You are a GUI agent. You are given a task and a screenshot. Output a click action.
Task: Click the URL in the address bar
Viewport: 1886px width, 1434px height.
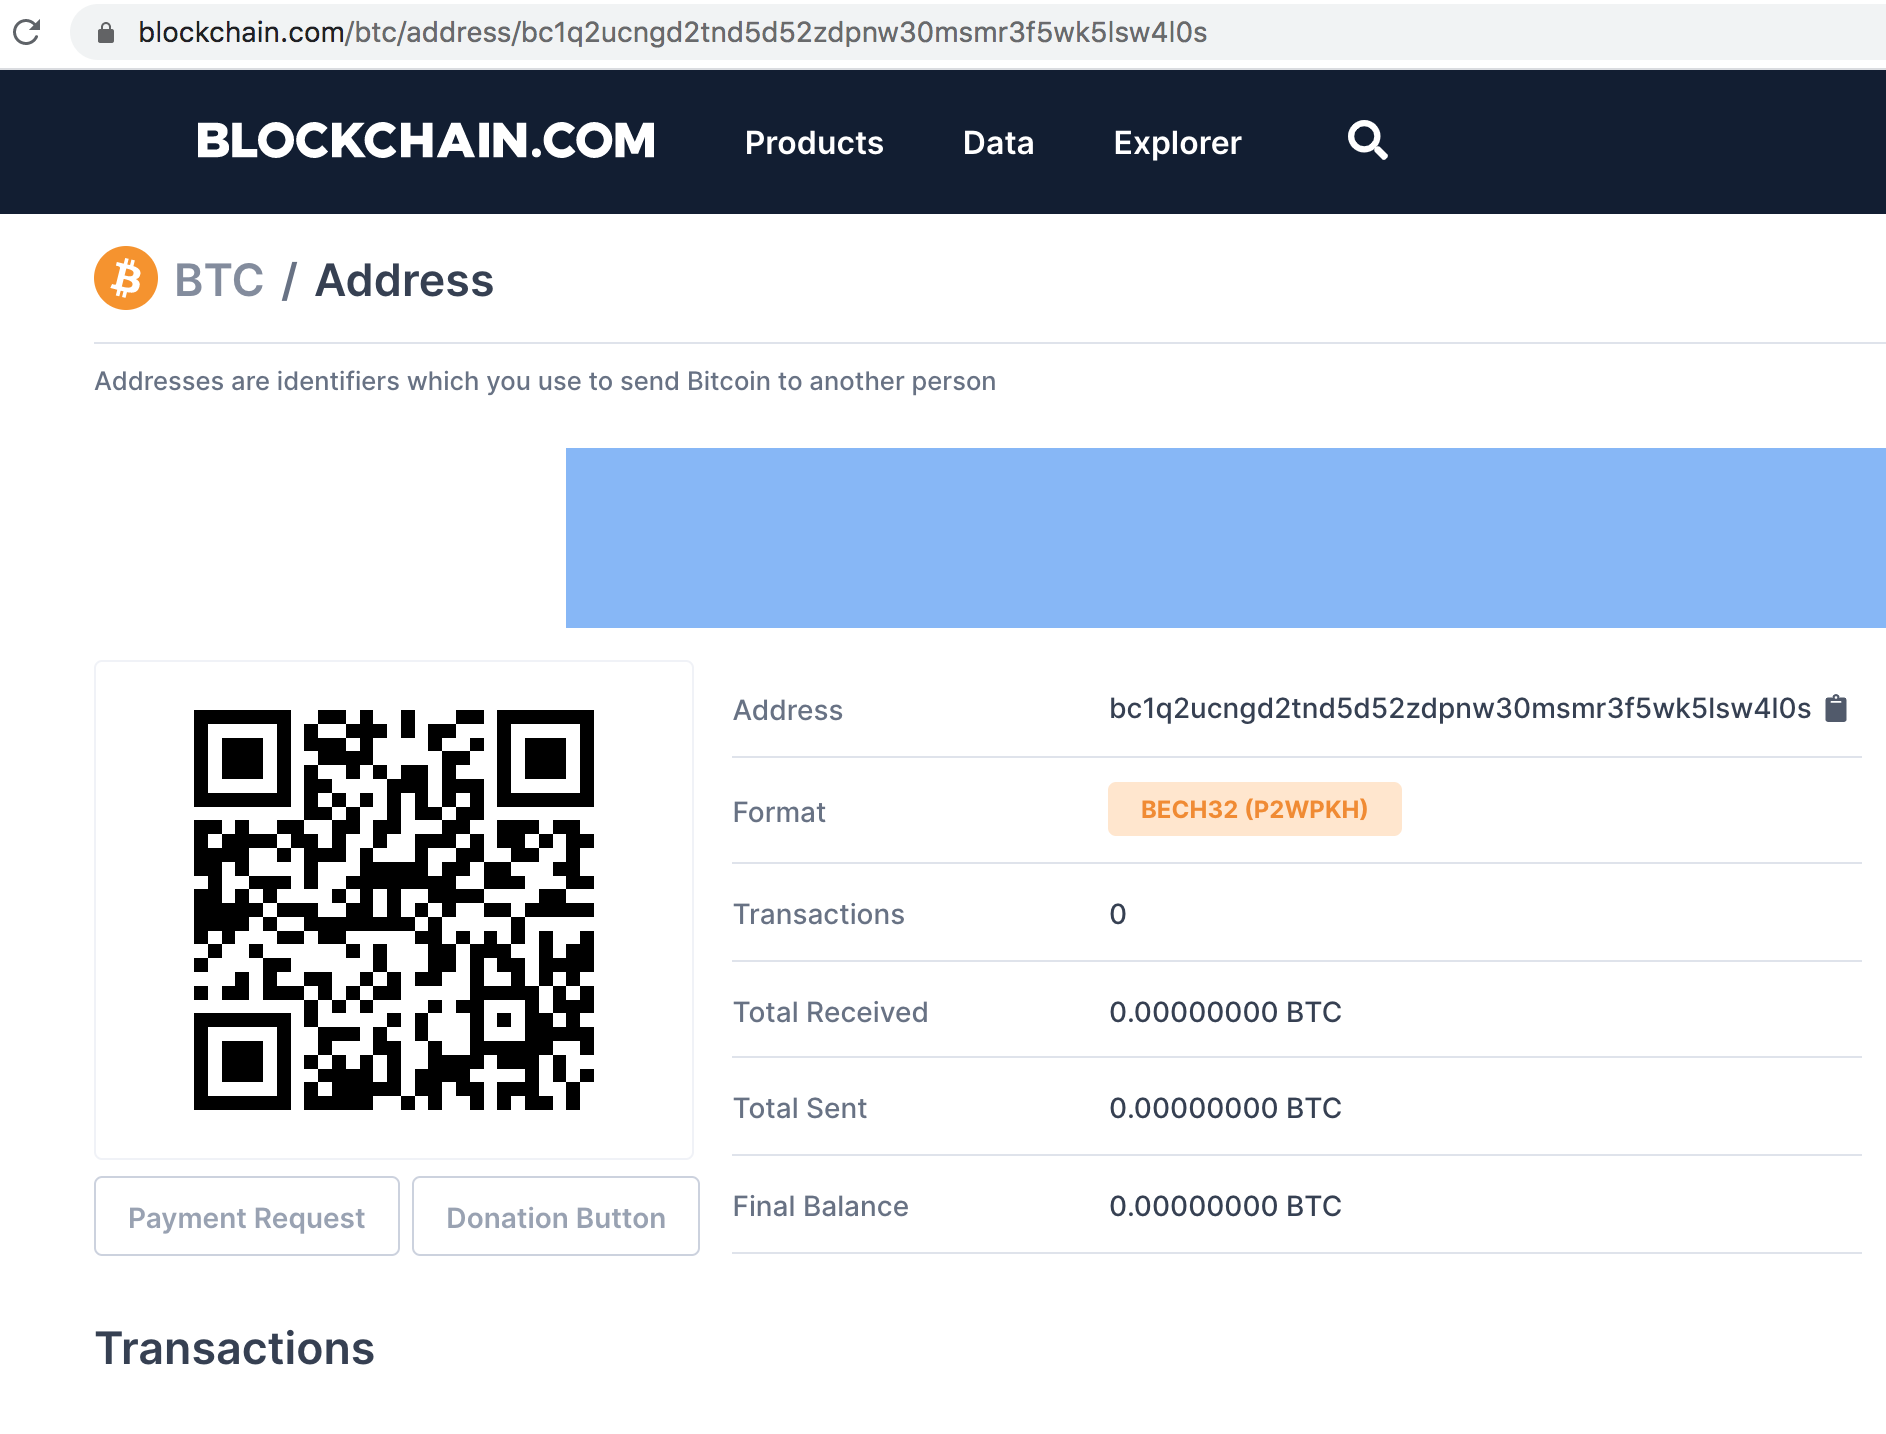click(672, 33)
